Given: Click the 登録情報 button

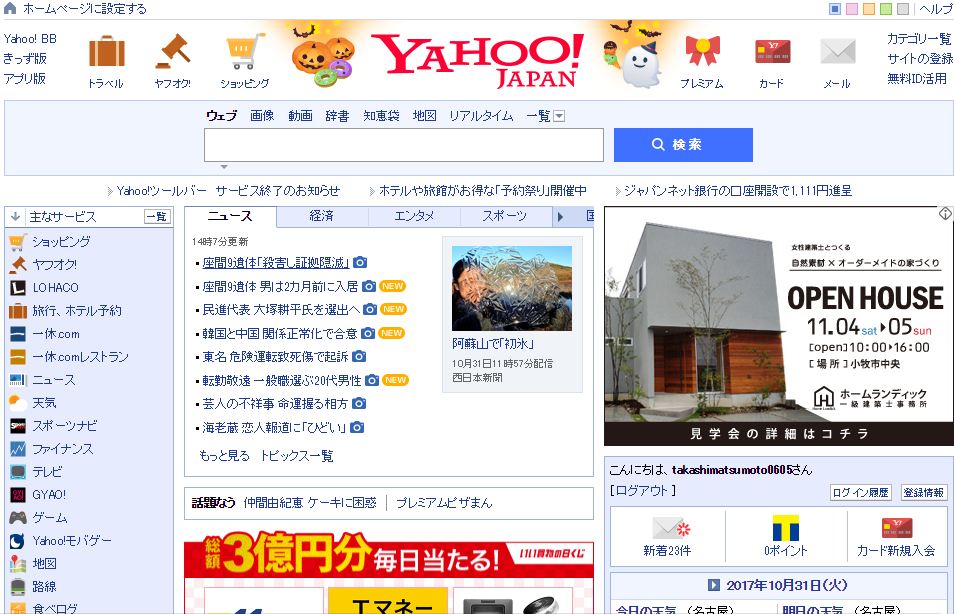Looking at the screenshot, I should 924,493.
